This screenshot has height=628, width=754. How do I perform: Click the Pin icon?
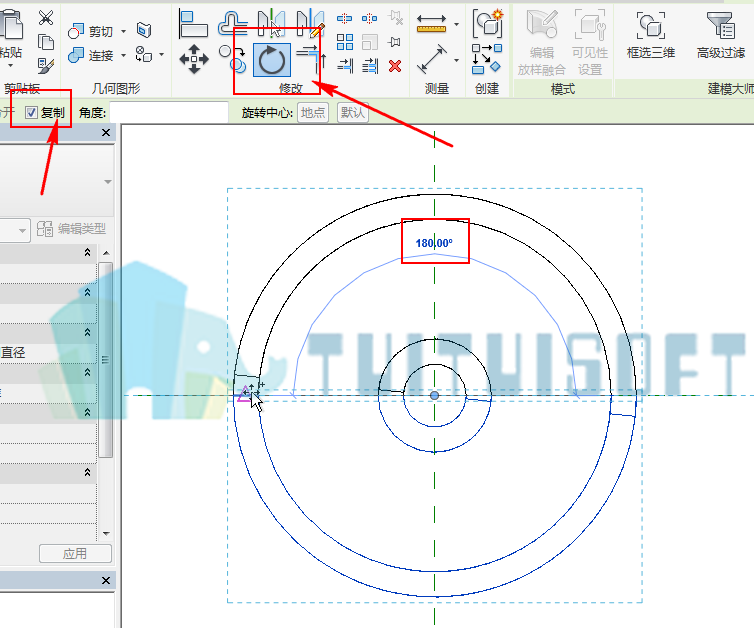[x=395, y=42]
